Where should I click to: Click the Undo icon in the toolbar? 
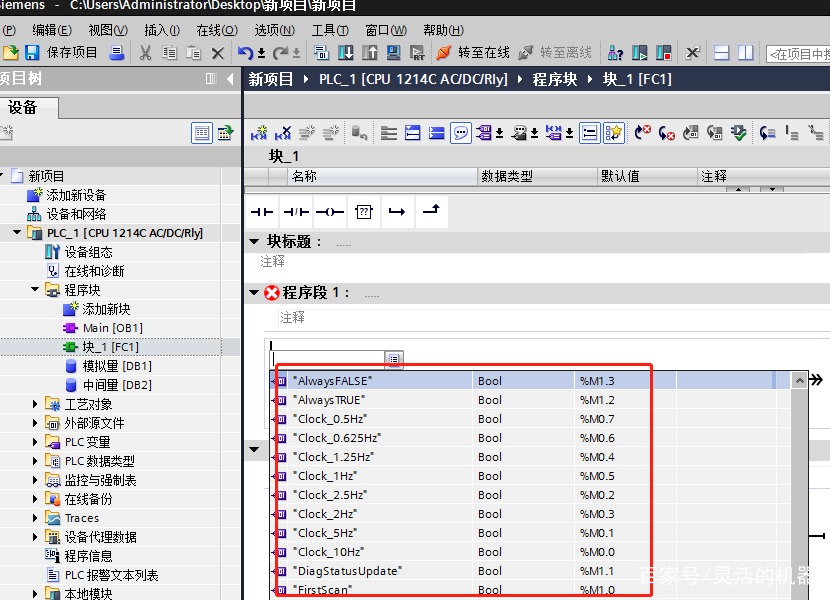pos(247,51)
